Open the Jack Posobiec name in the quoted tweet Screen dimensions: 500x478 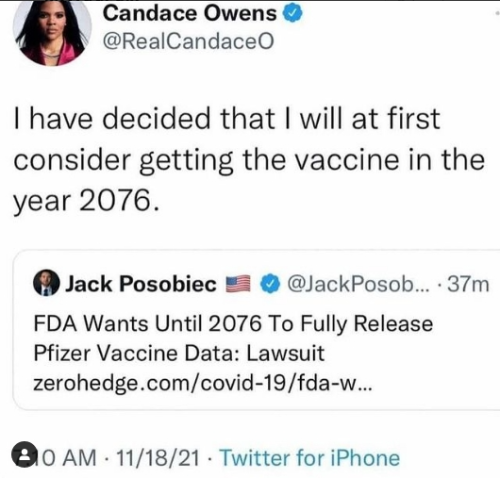(x=141, y=284)
